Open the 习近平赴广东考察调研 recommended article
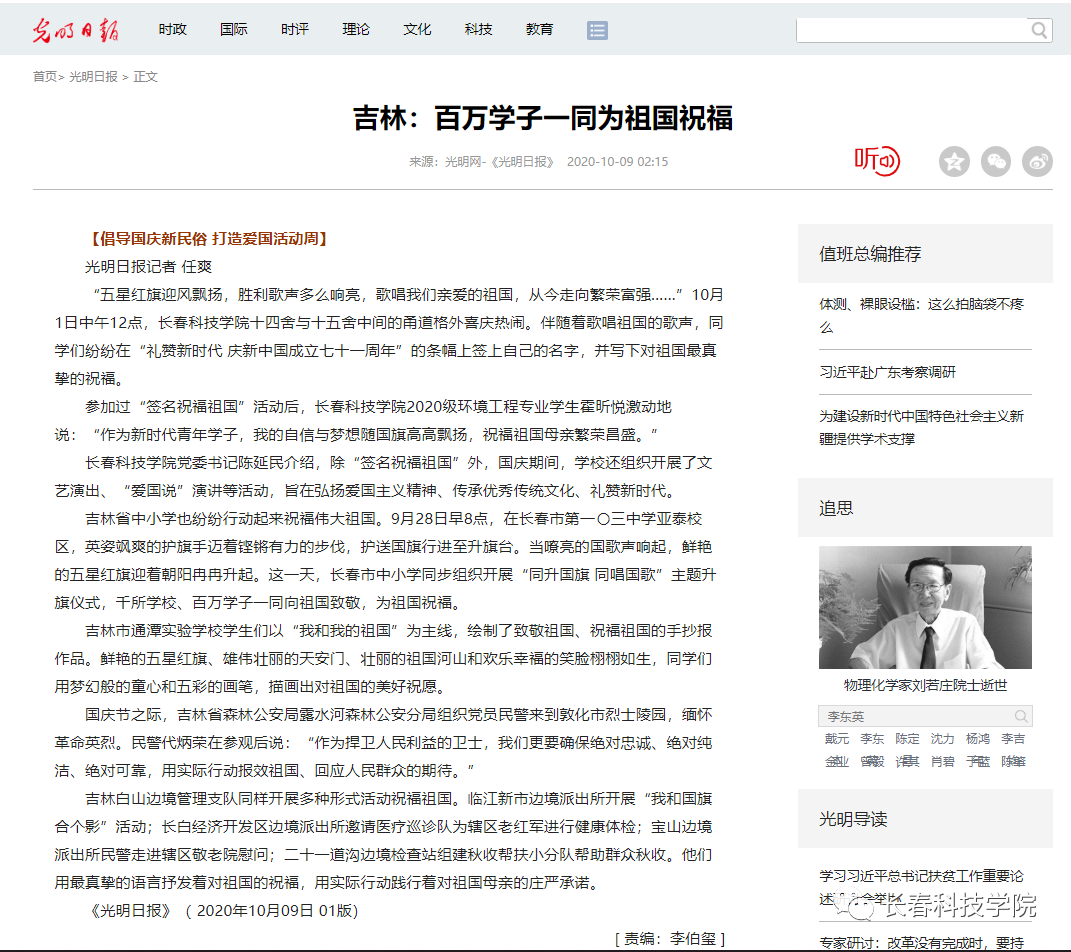This screenshot has width=1071, height=952. tap(887, 372)
